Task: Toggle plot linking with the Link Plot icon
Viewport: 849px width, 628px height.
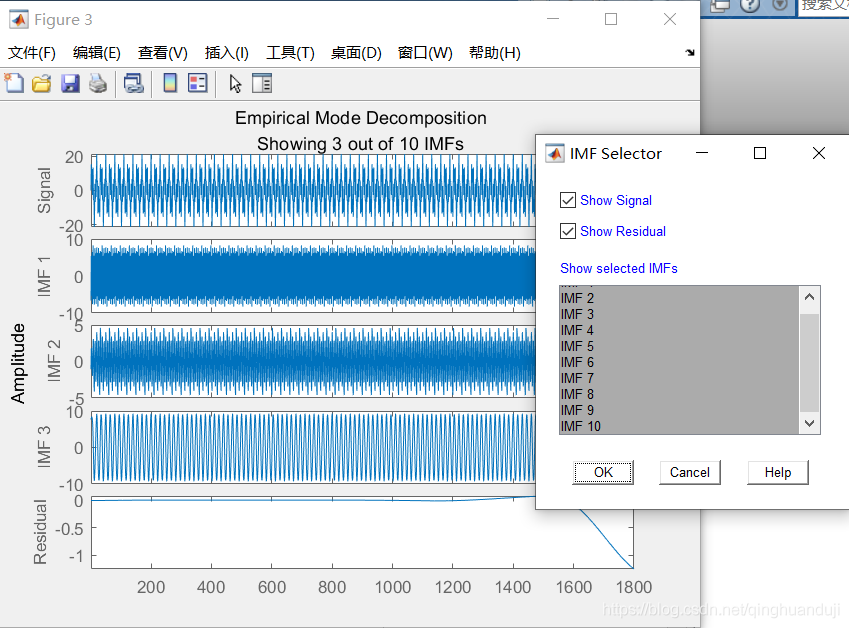Action: [134, 83]
